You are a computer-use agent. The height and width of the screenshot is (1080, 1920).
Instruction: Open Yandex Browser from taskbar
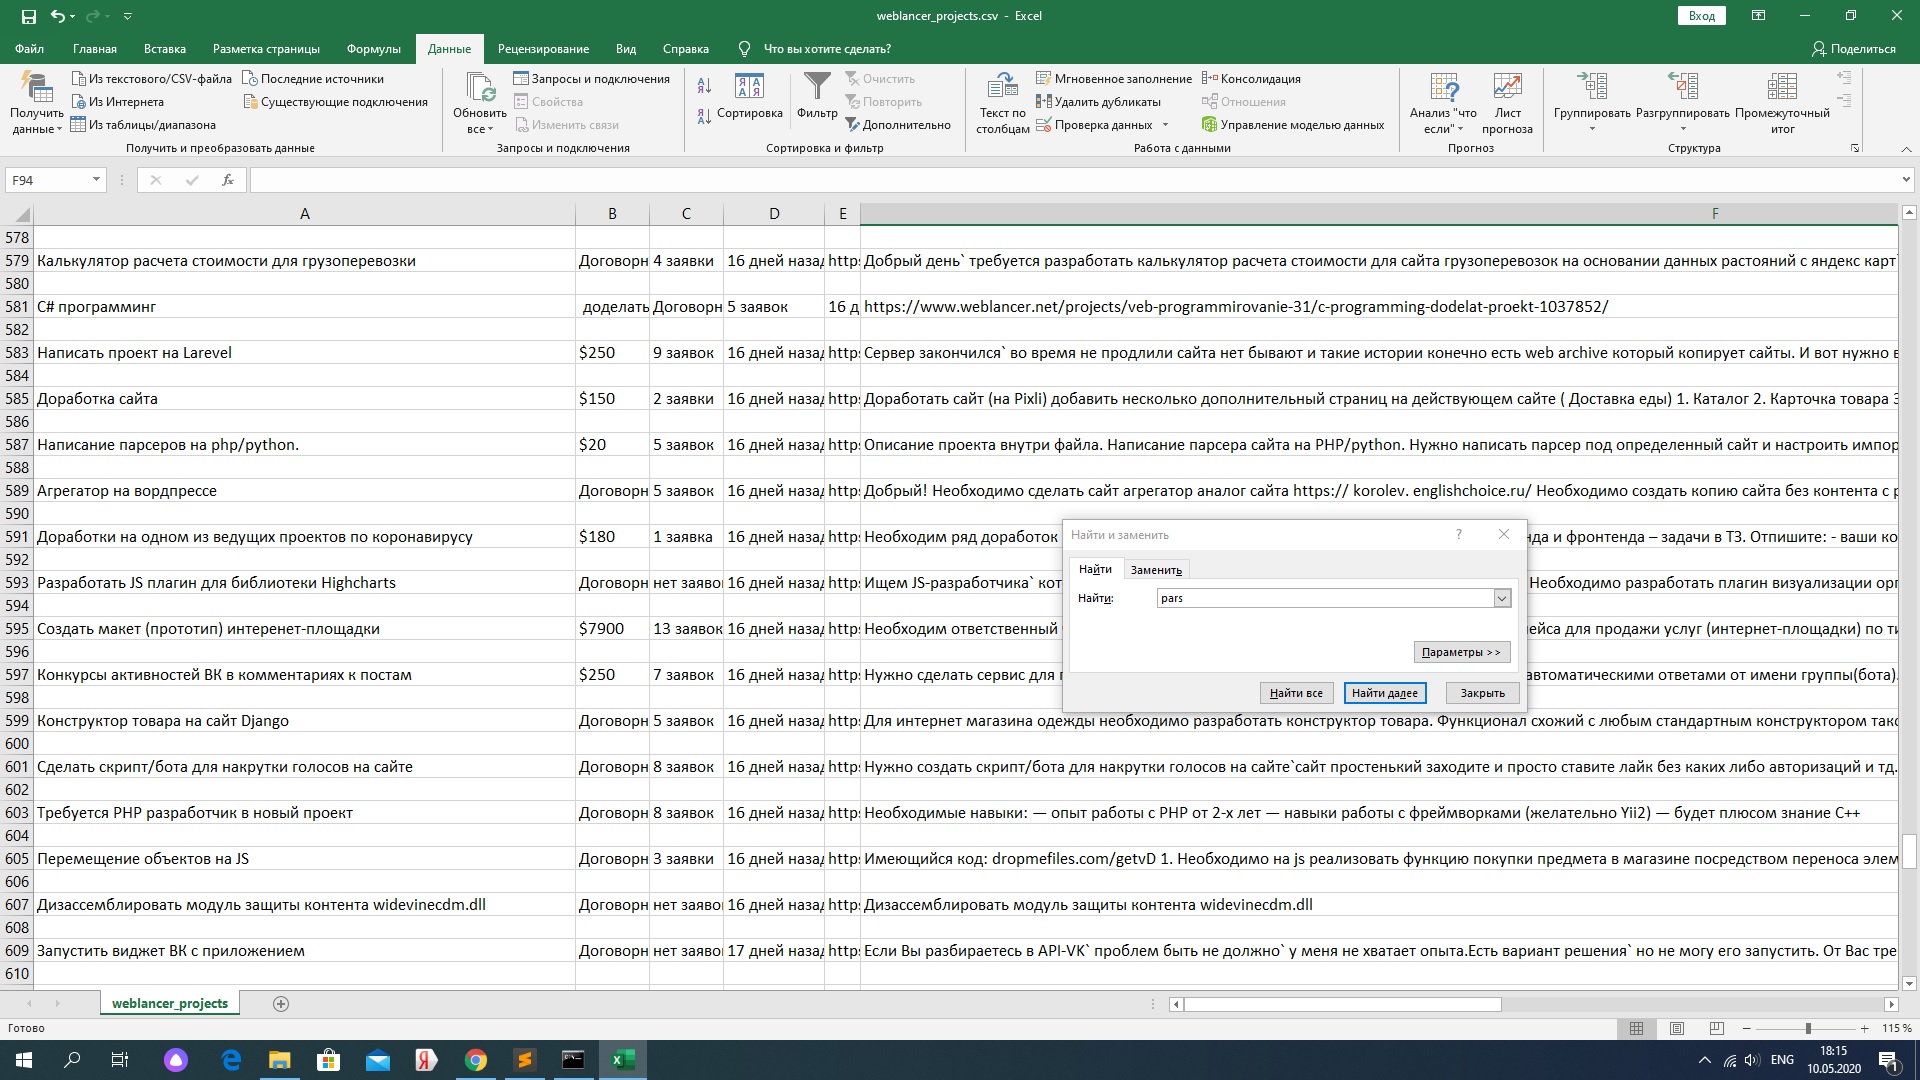pos(426,1060)
